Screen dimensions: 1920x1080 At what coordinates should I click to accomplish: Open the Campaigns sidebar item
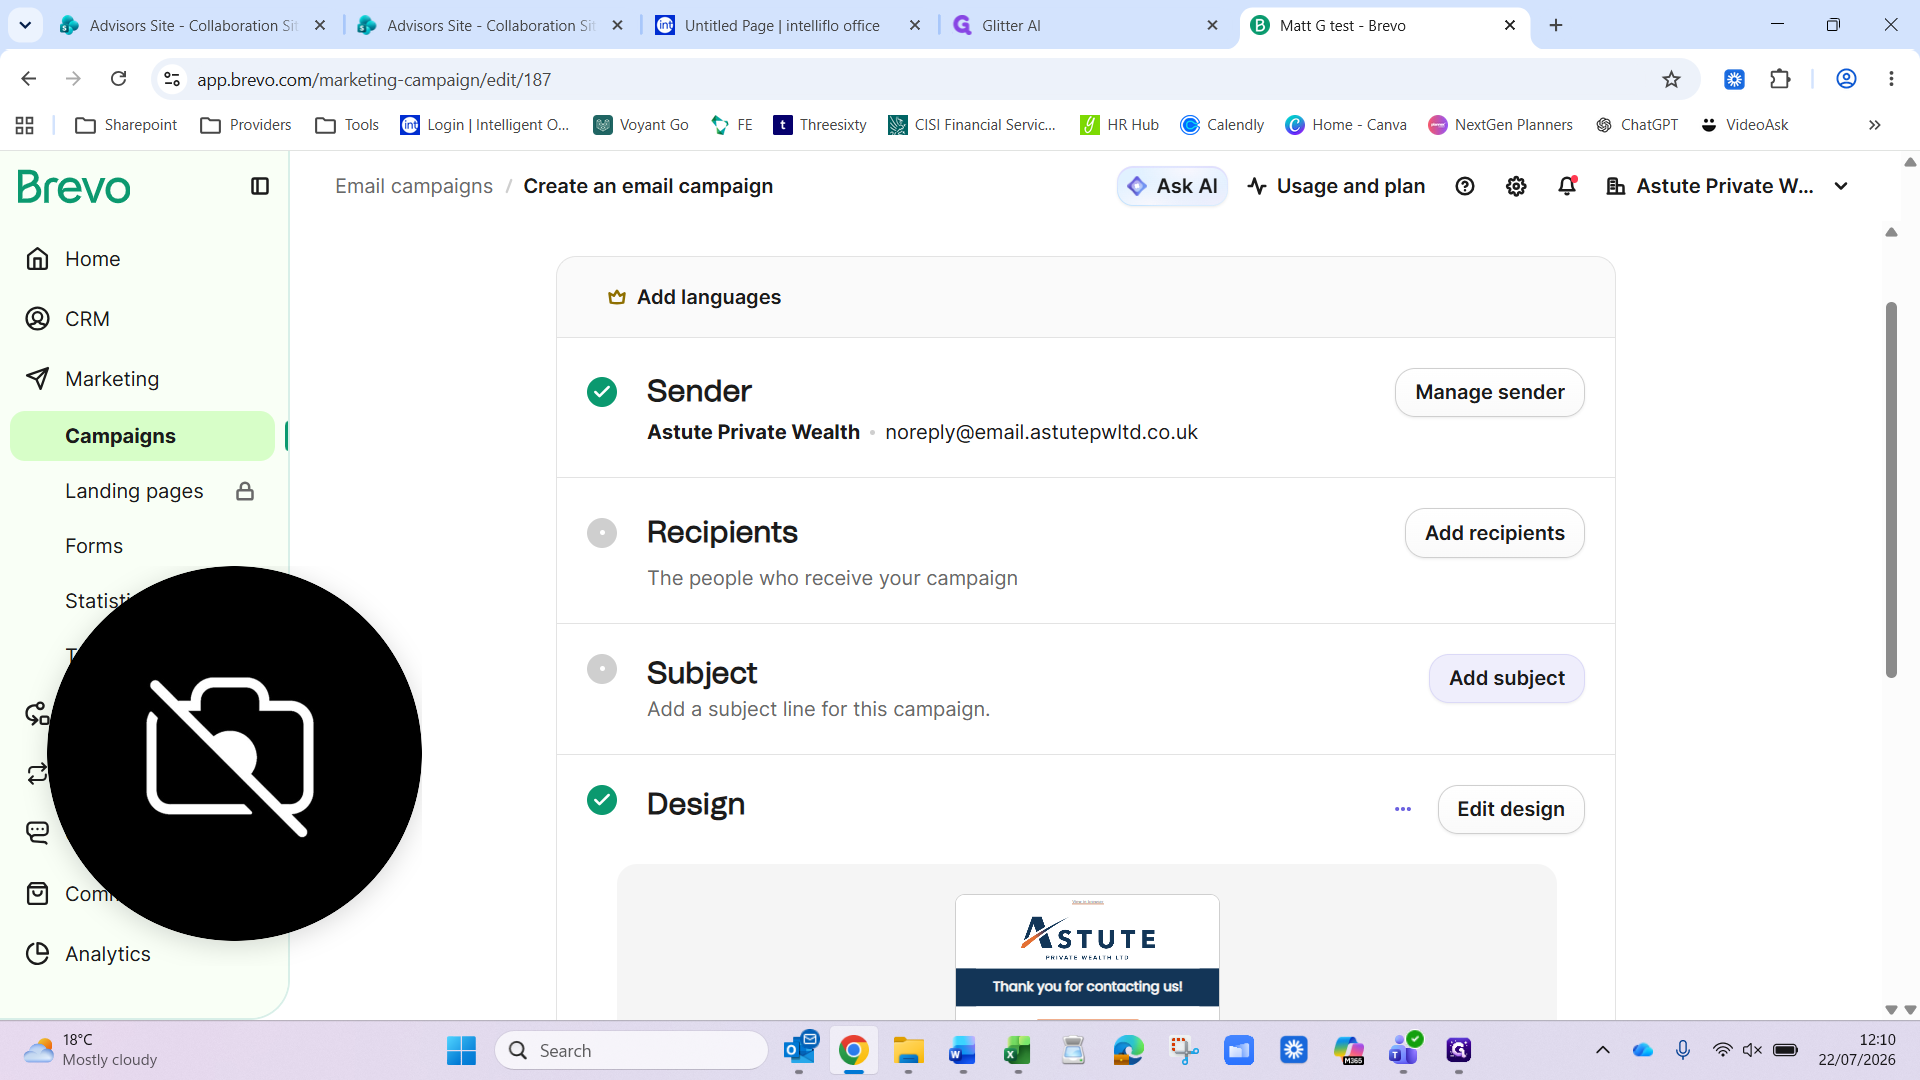click(x=142, y=436)
